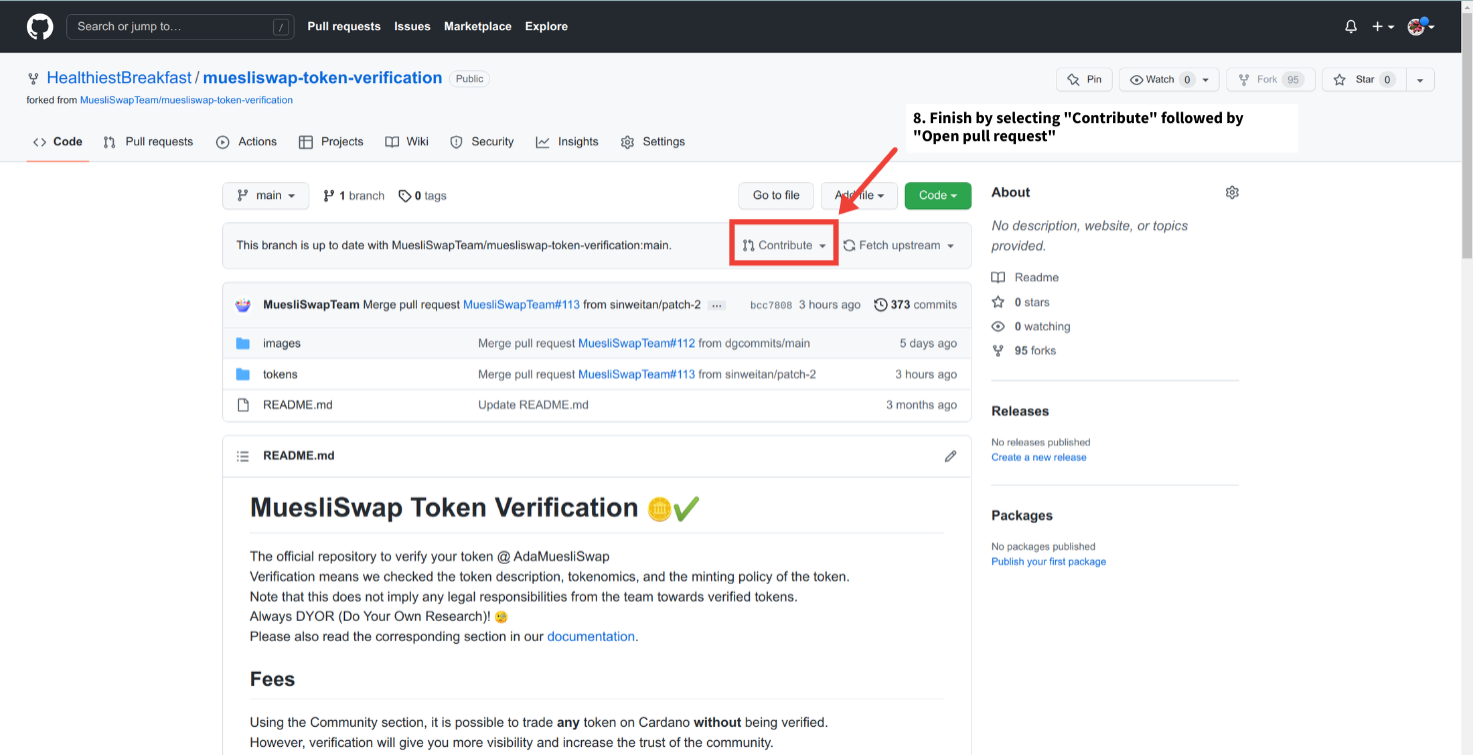Switch to the Code tab

57,142
